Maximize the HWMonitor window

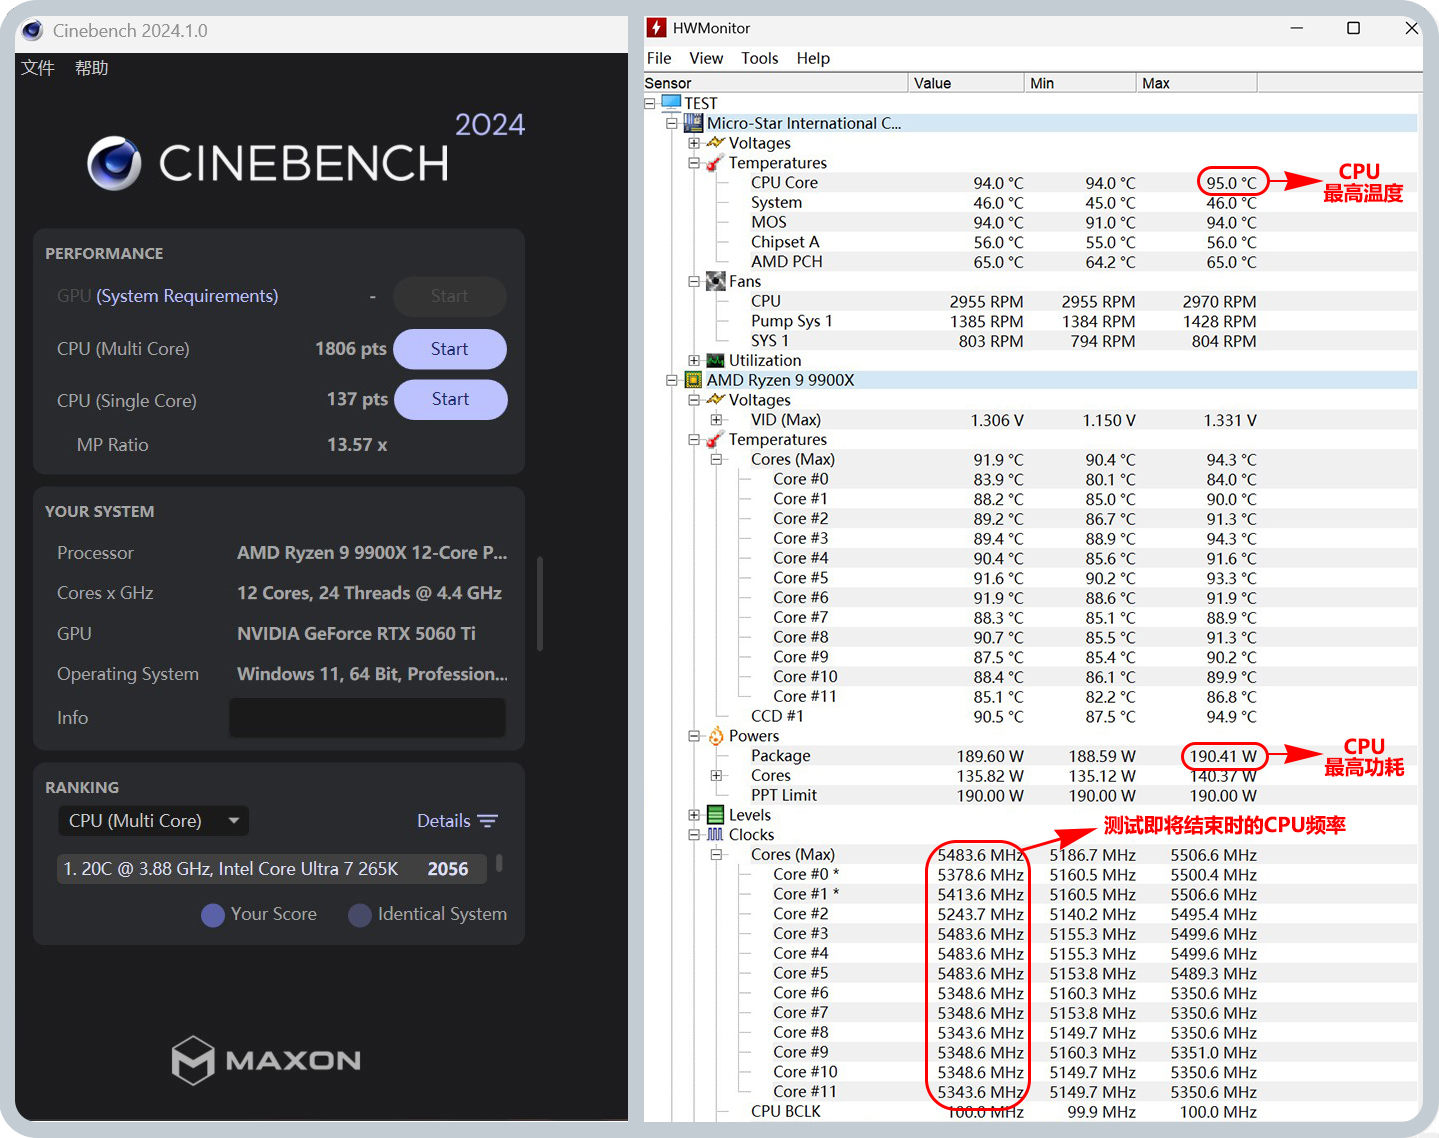coord(1353,28)
